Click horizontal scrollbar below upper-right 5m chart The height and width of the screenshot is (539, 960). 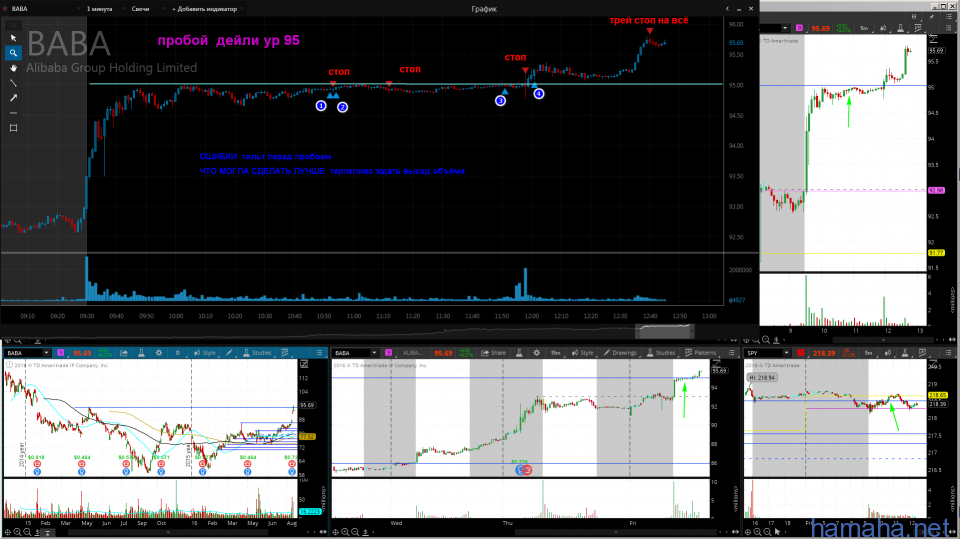coord(882,340)
